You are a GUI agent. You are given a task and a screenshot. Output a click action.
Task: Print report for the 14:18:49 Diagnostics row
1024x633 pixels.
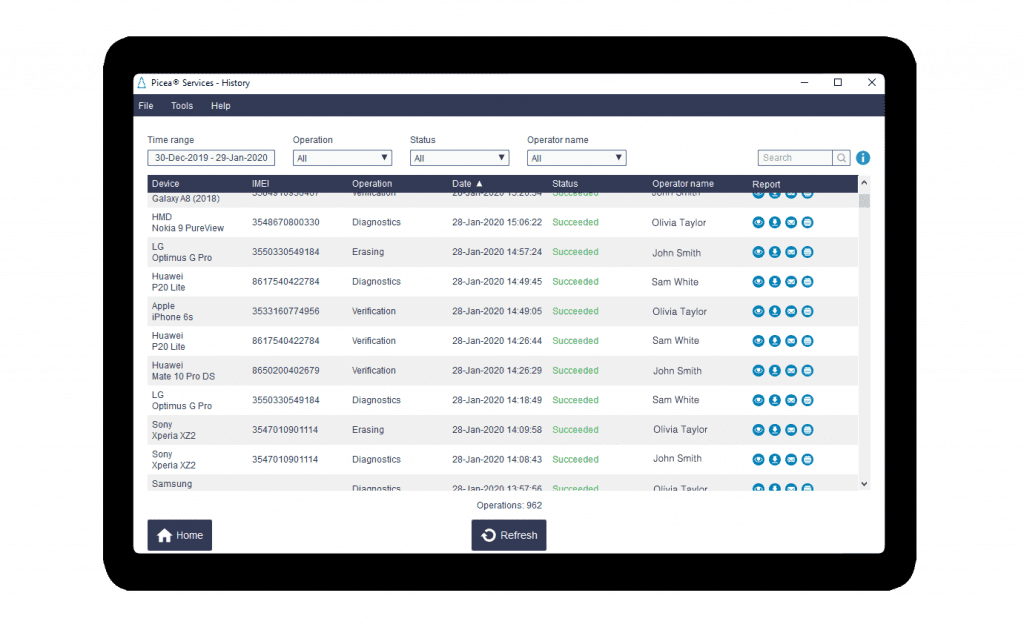tap(807, 400)
